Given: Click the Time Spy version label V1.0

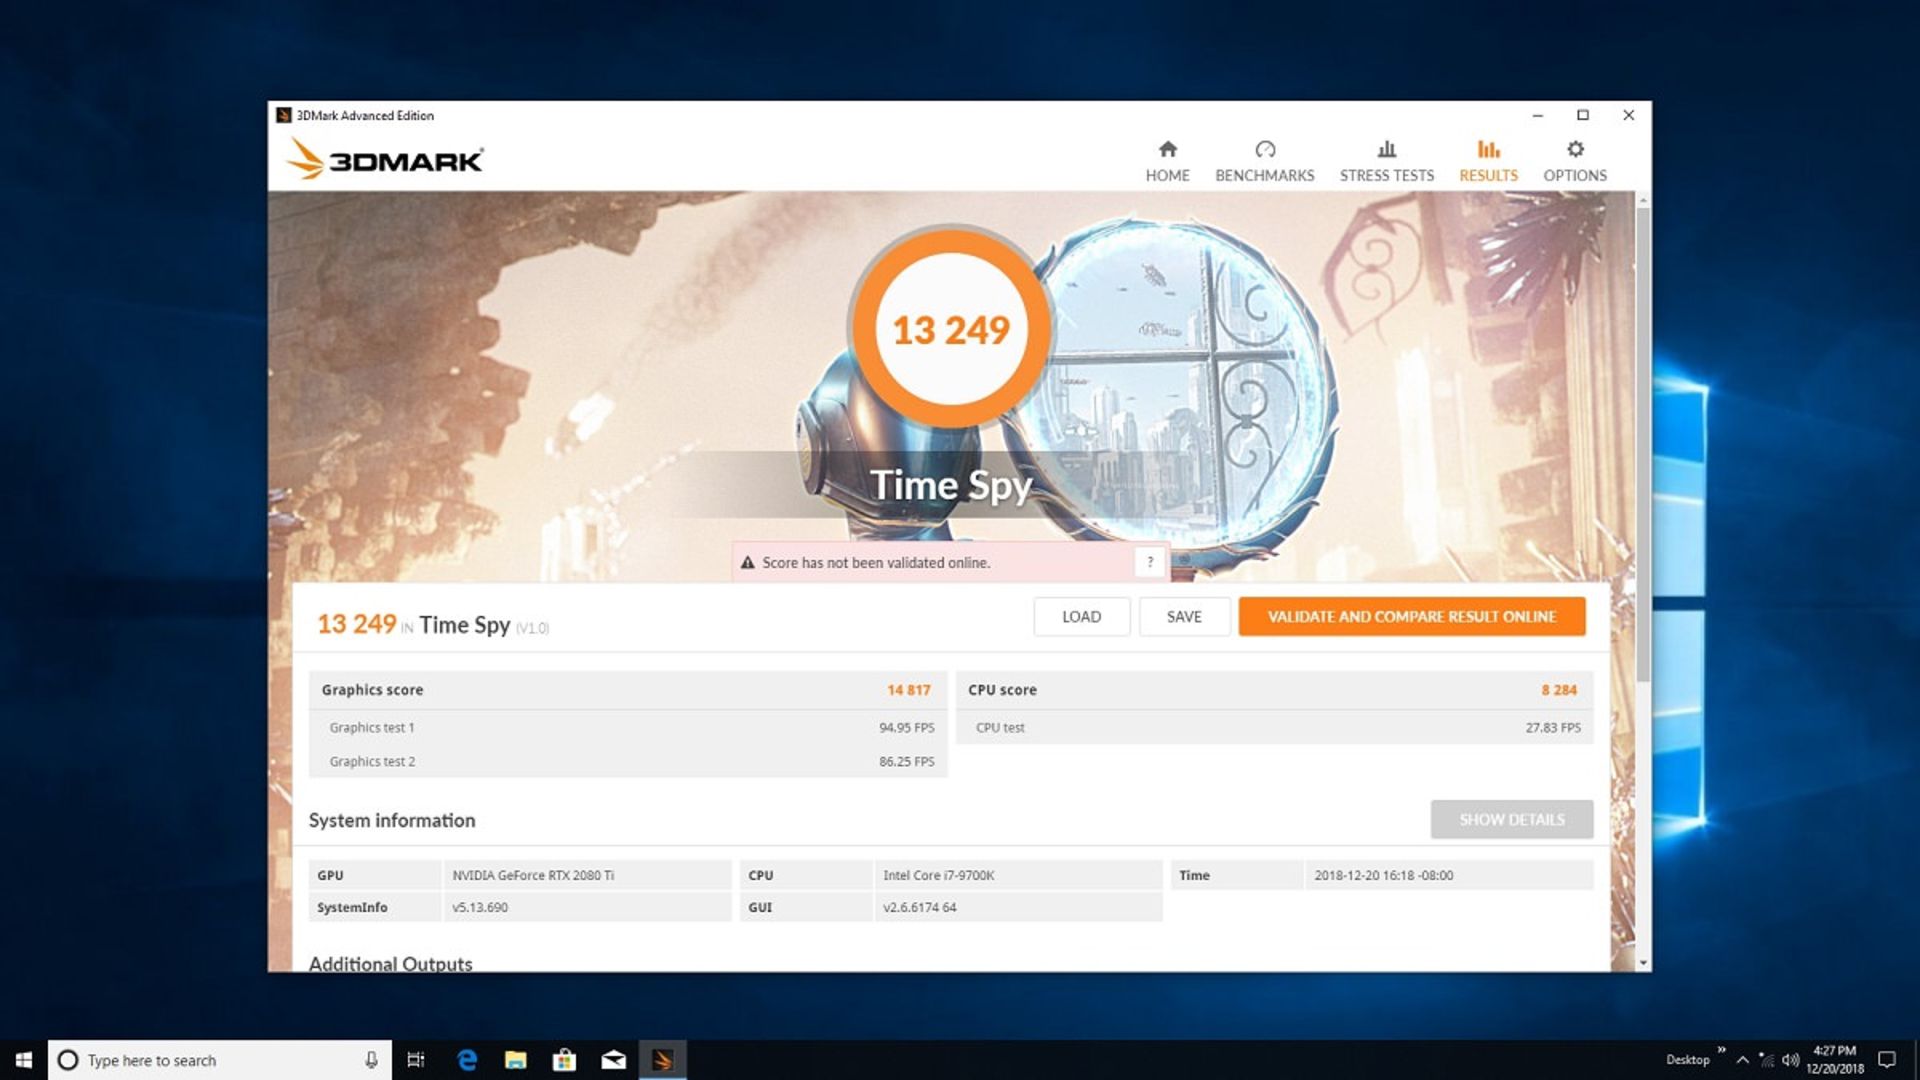Looking at the screenshot, I should (x=534, y=626).
